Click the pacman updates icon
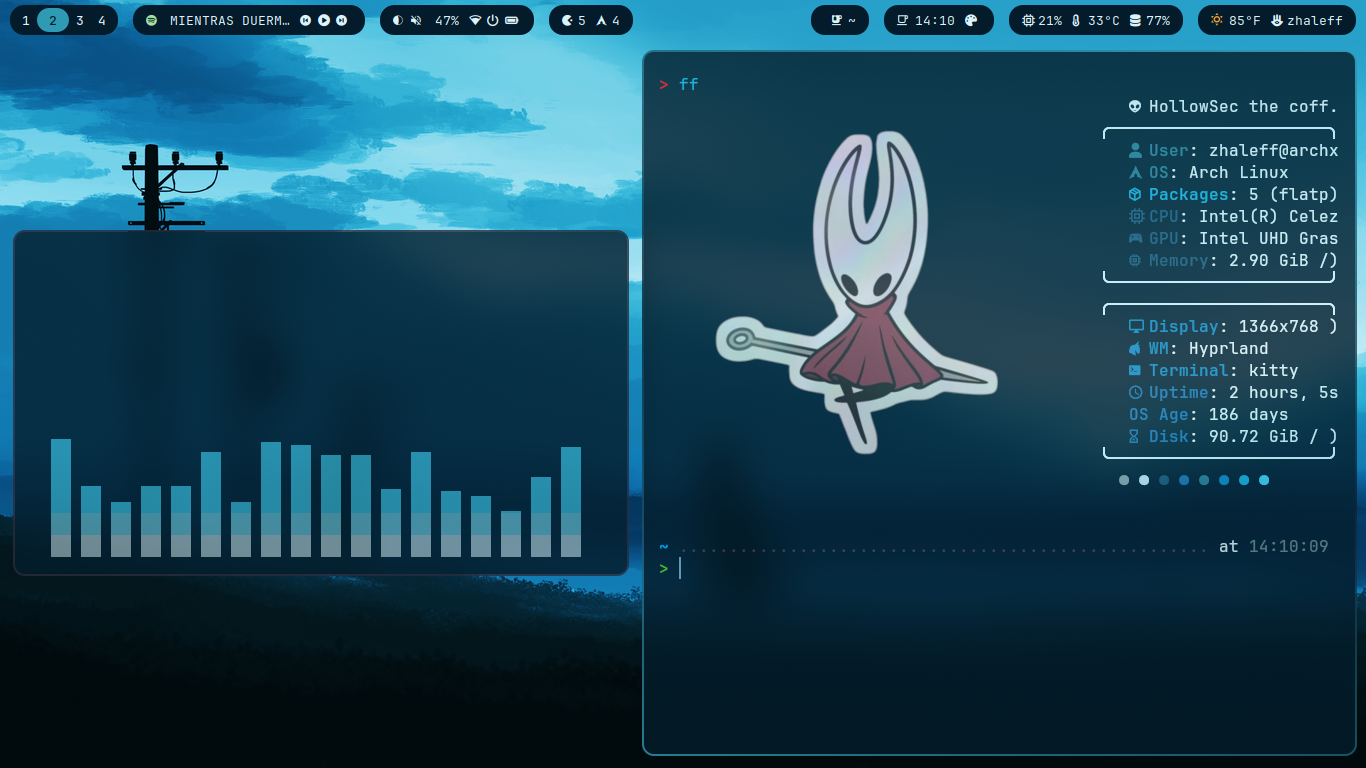The height and width of the screenshot is (768, 1366). [568, 20]
